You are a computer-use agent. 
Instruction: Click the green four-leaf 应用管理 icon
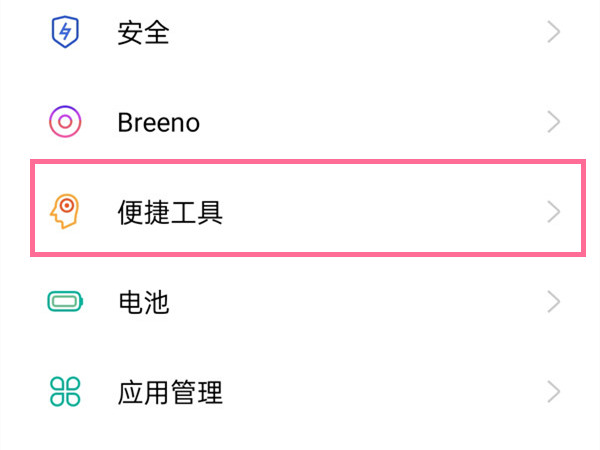(x=64, y=390)
